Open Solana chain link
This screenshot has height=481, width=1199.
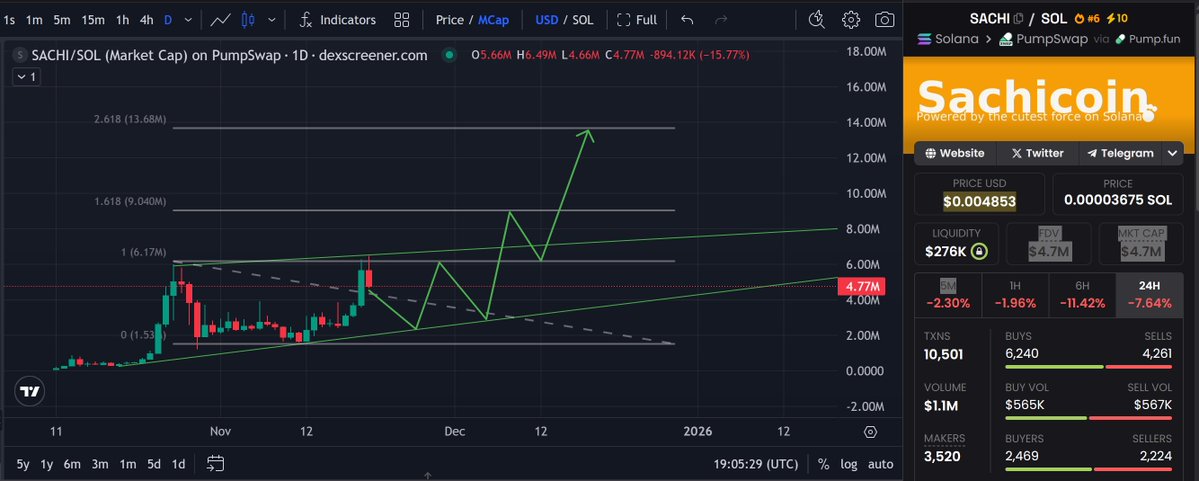click(947, 38)
